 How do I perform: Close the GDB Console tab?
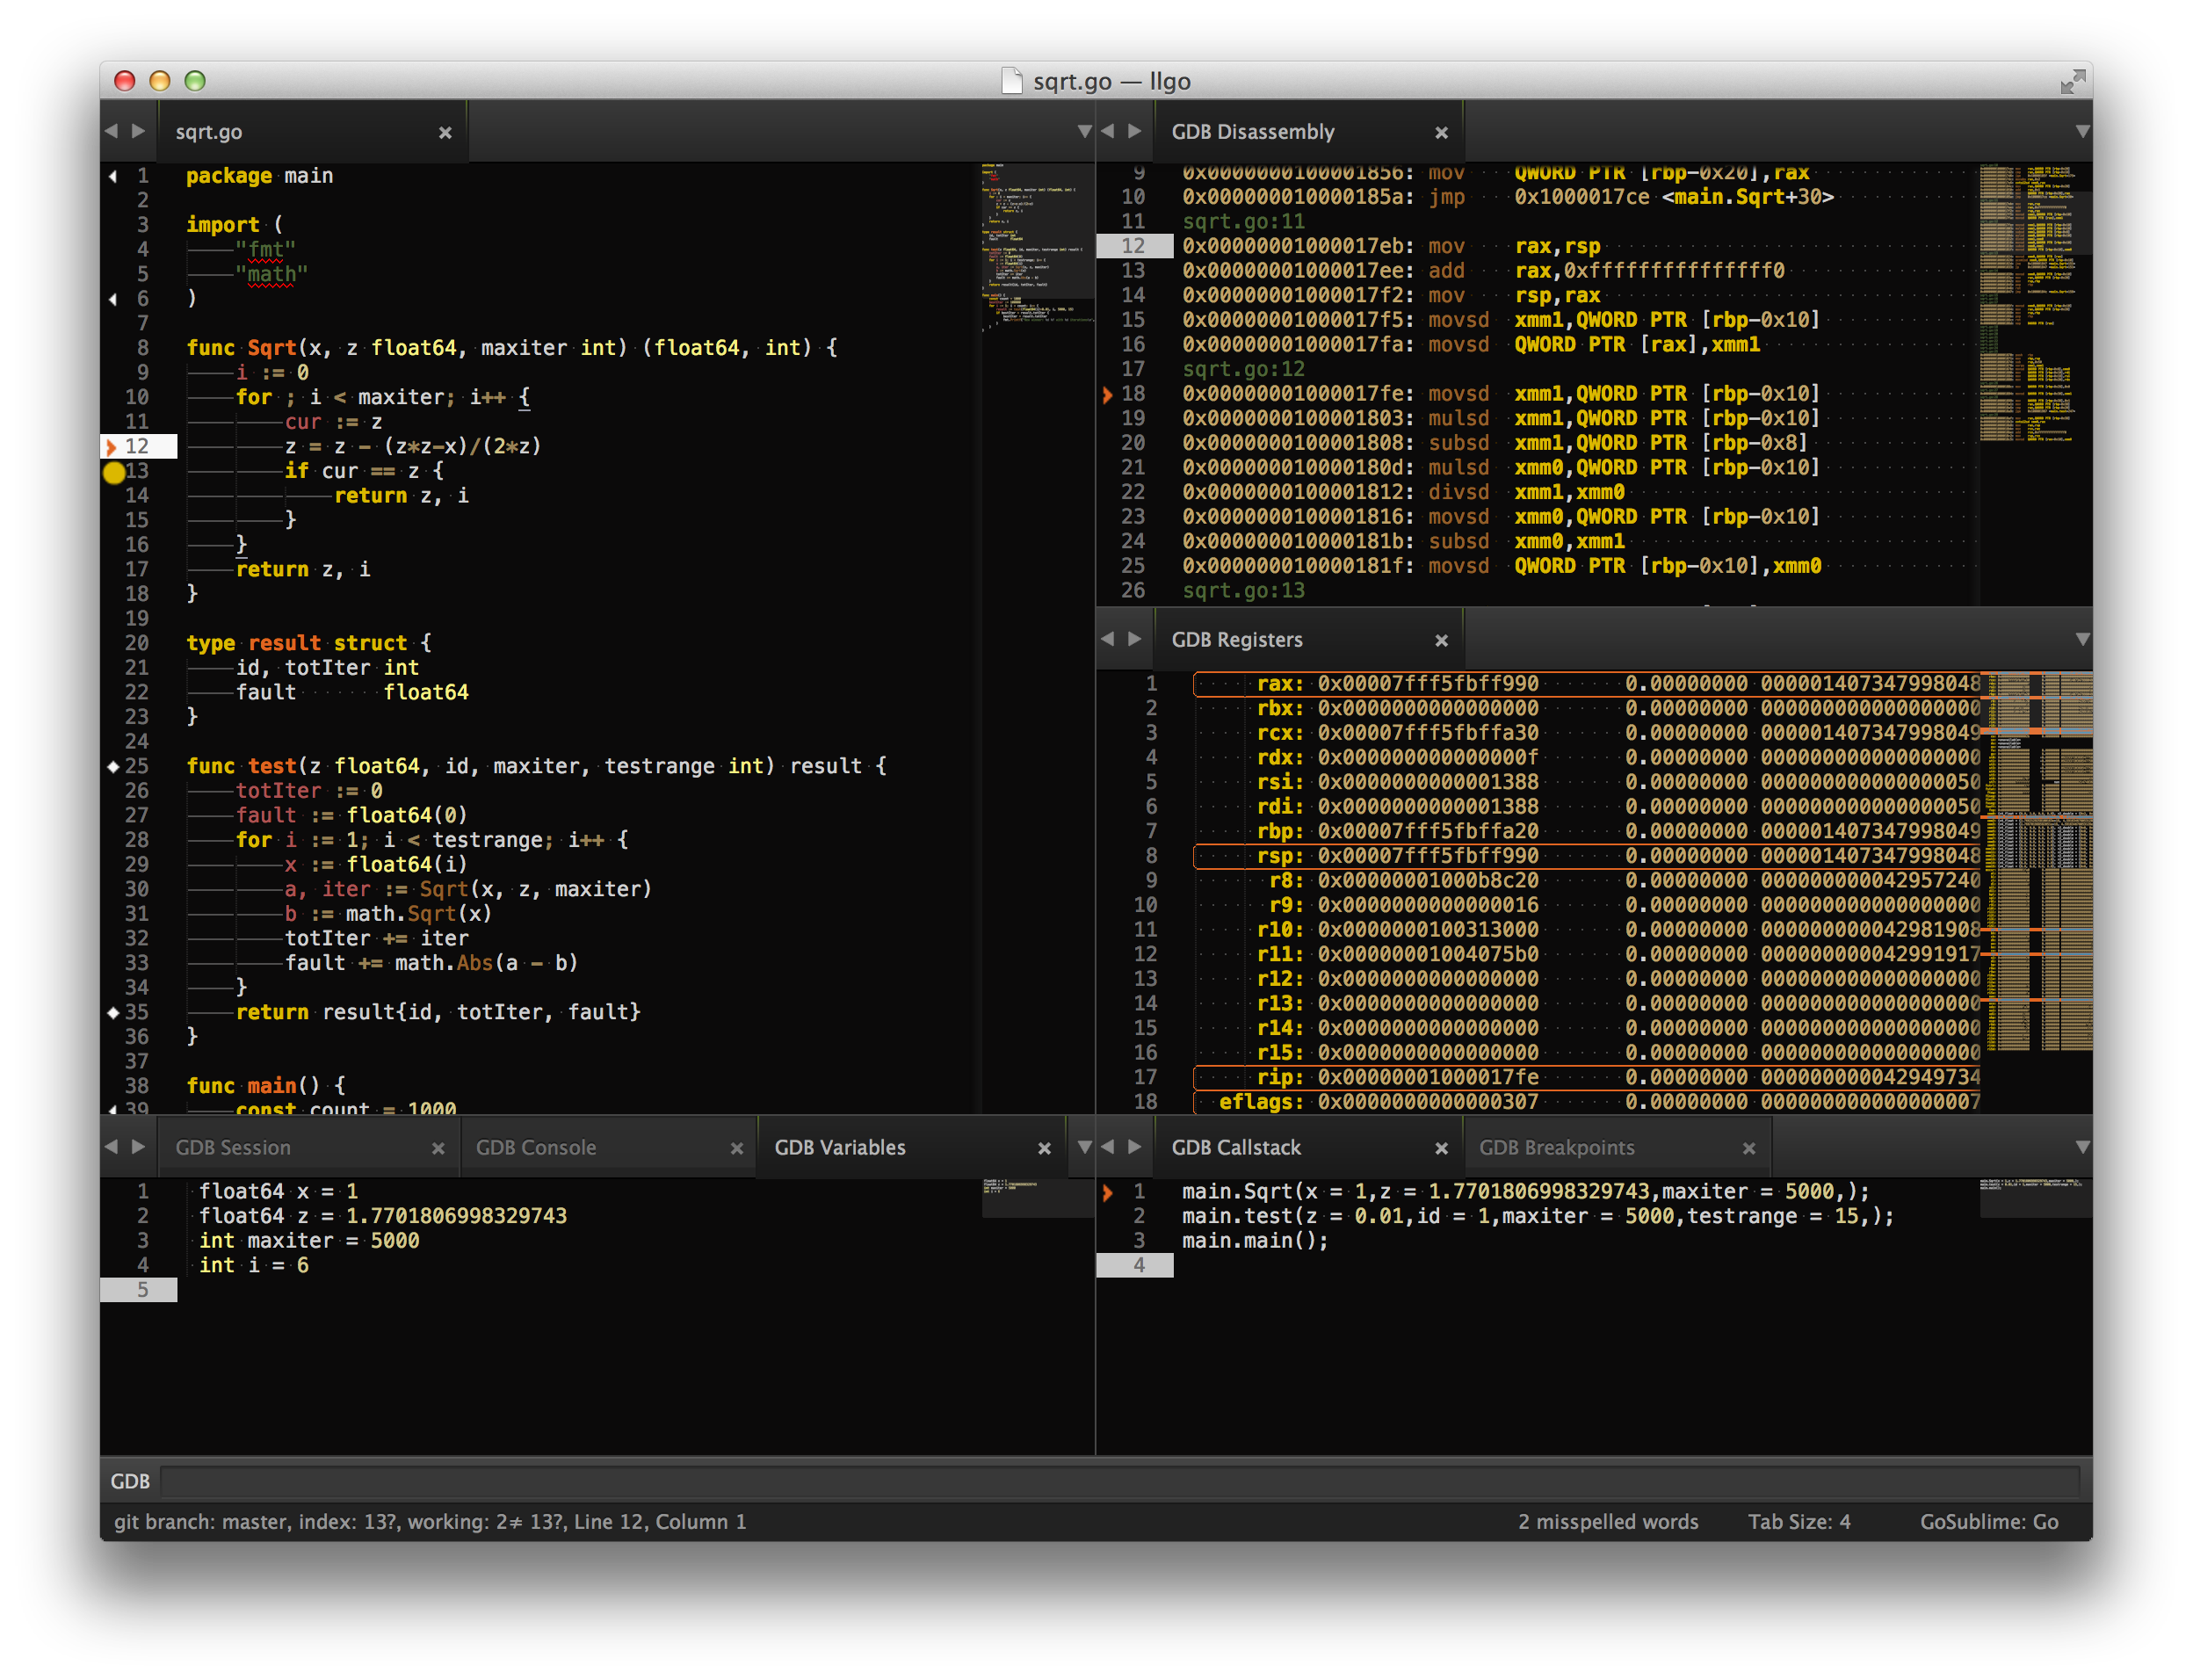tap(737, 1149)
